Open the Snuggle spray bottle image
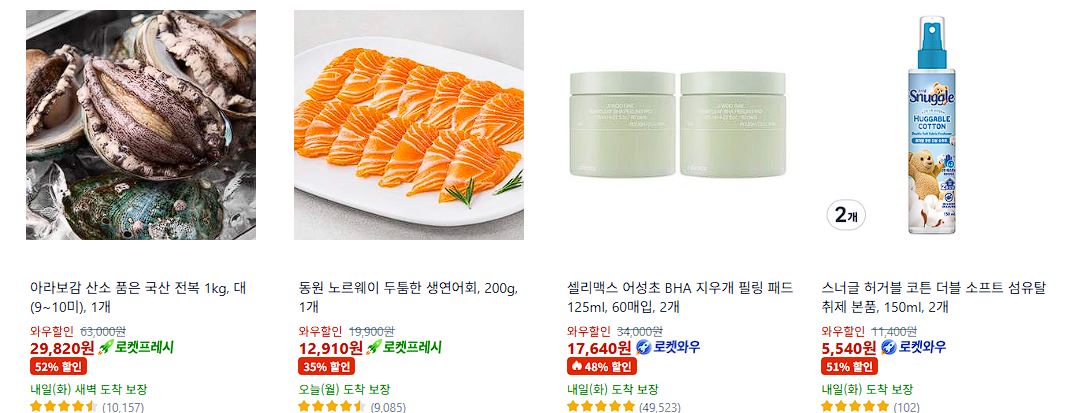 pos(932,125)
